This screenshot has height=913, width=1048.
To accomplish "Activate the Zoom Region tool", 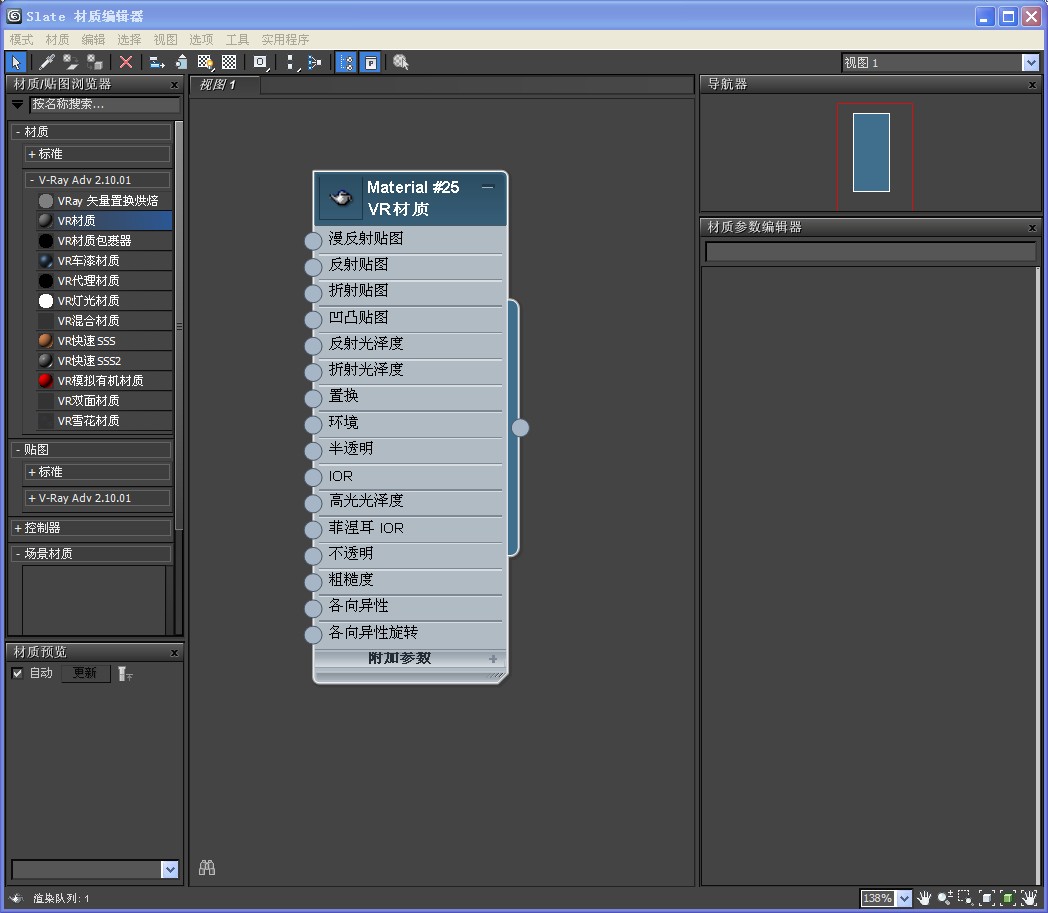I will [x=966, y=898].
